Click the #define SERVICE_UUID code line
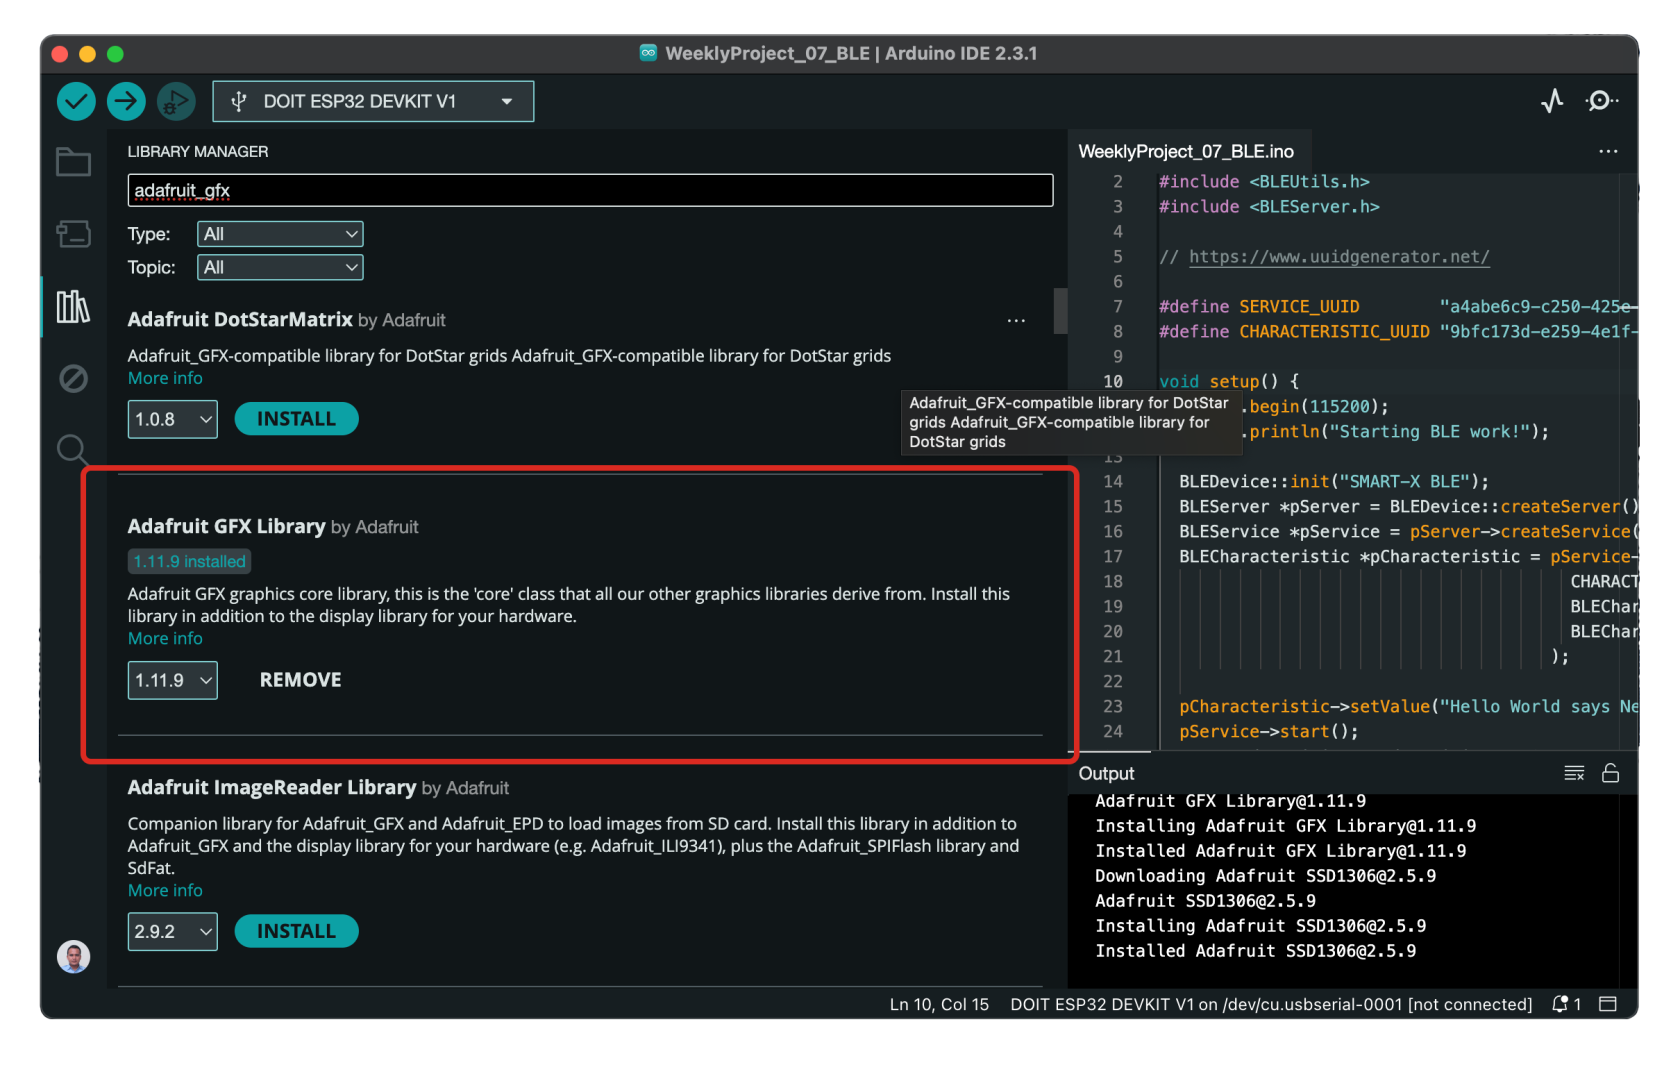This screenshot has width=1680, height=1065. [x=1398, y=307]
